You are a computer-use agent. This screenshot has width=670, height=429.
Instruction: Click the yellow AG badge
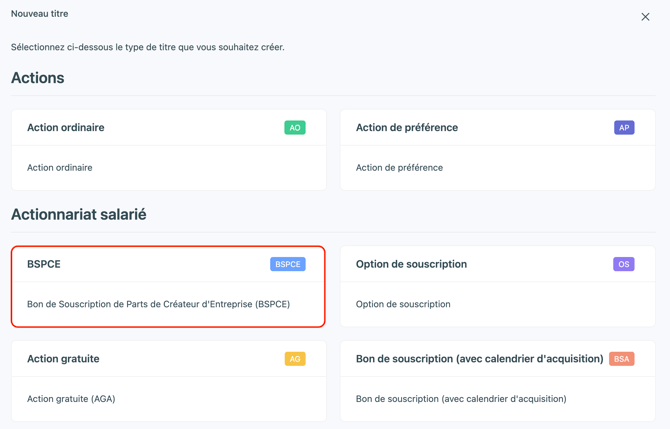coord(295,359)
